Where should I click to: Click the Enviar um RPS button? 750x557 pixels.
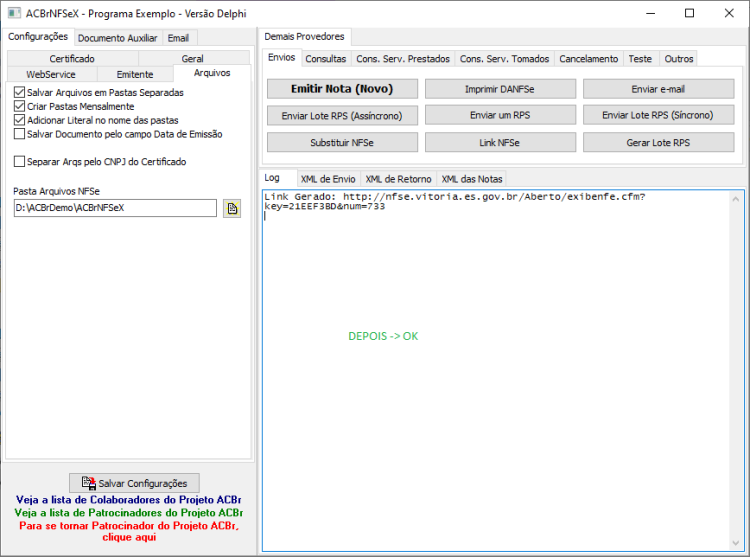pyautogui.click(x=500, y=116)
